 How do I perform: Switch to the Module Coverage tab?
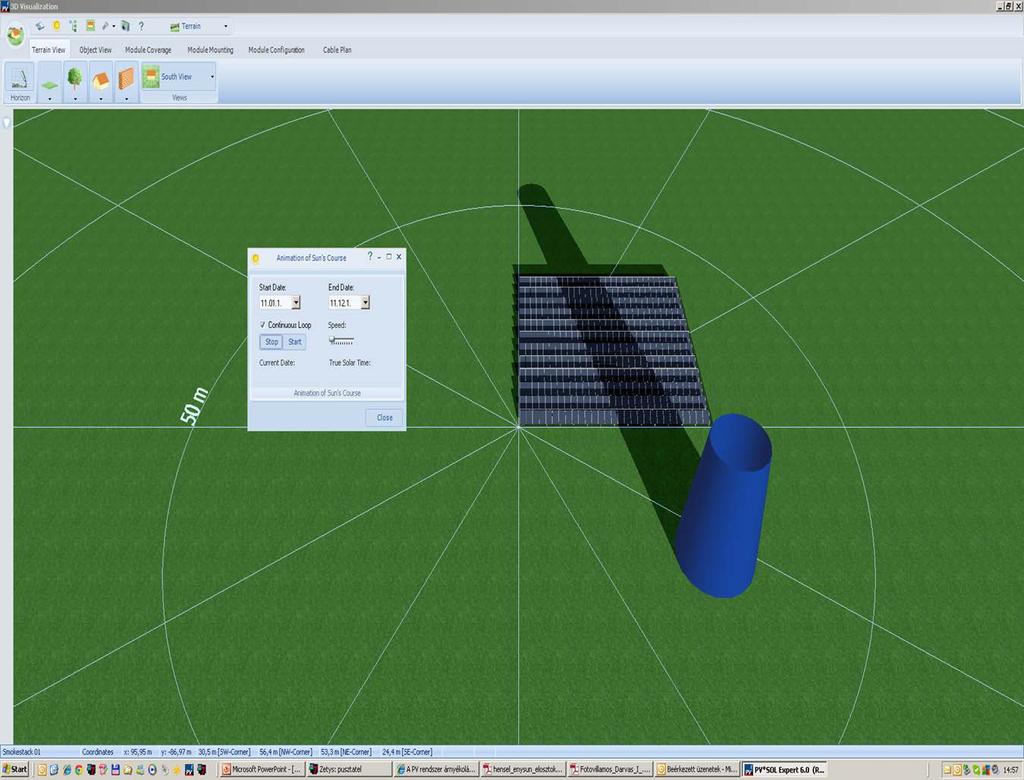click(x=148, y=50)
